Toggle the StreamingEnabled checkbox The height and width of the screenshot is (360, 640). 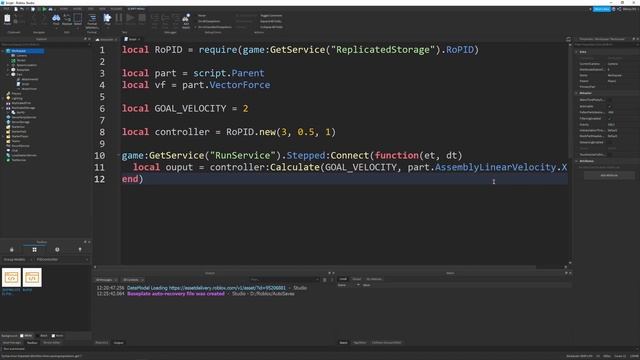pyautogui.click(x=610, y=142)
